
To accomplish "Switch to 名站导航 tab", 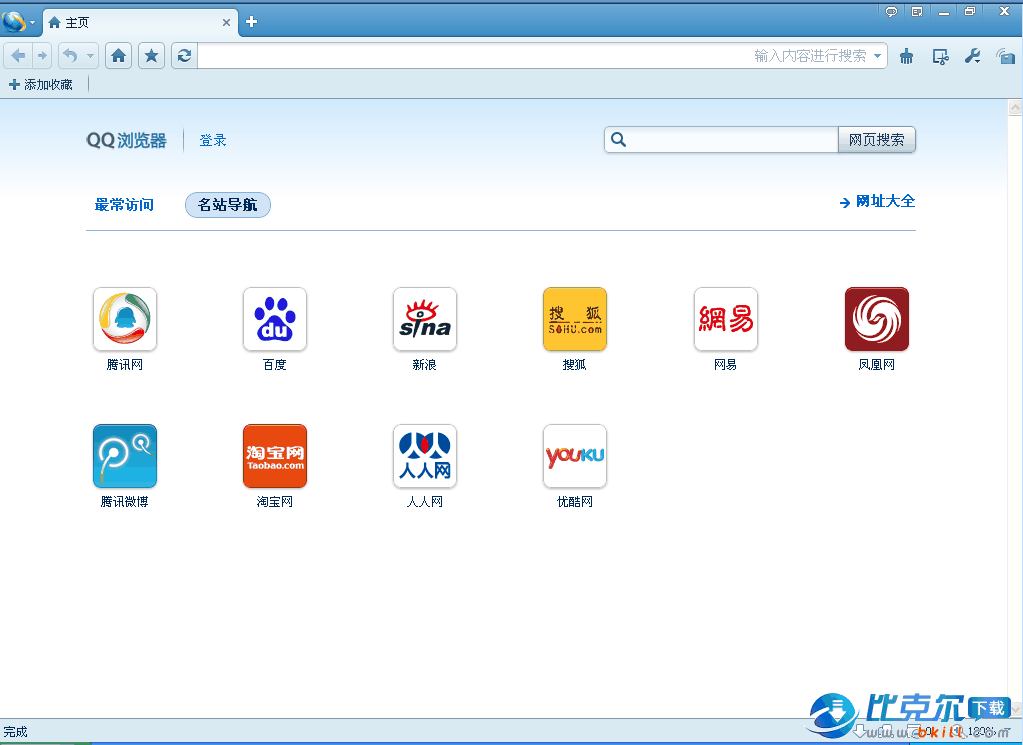I will (x=228, y=205).
